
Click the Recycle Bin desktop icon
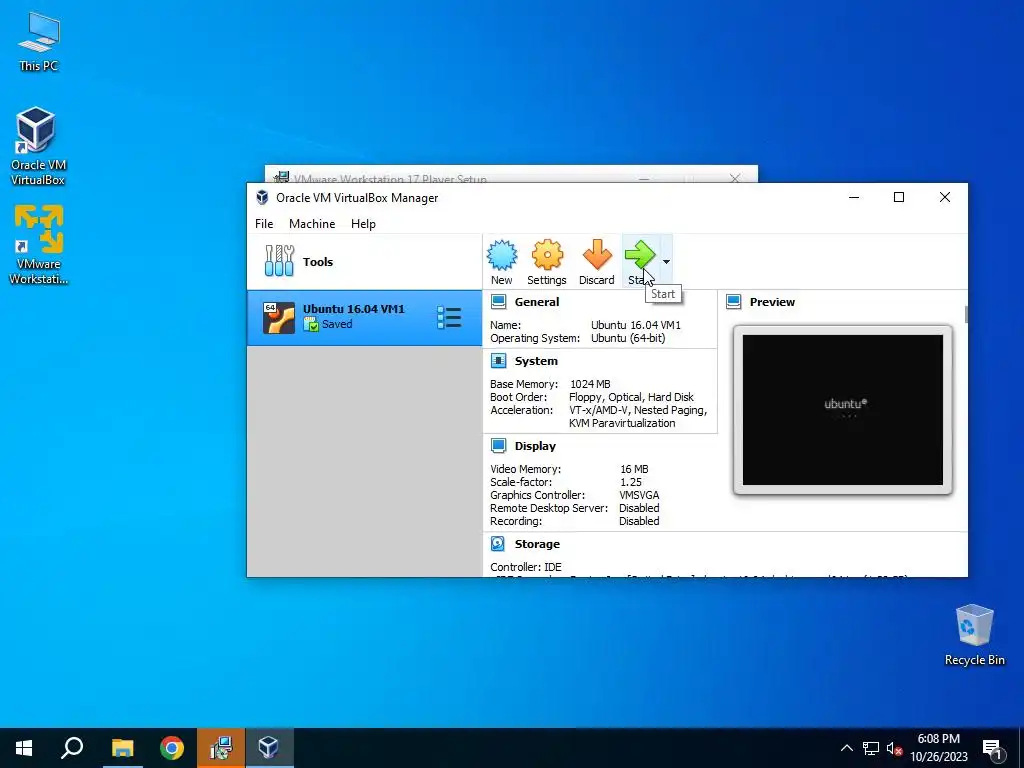click(x=974, y=634)
